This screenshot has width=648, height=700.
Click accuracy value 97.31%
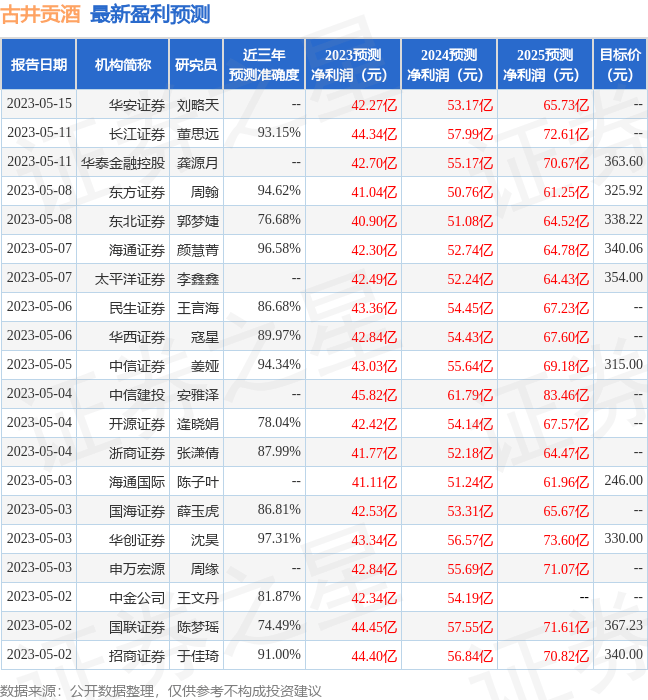point(279,538)
